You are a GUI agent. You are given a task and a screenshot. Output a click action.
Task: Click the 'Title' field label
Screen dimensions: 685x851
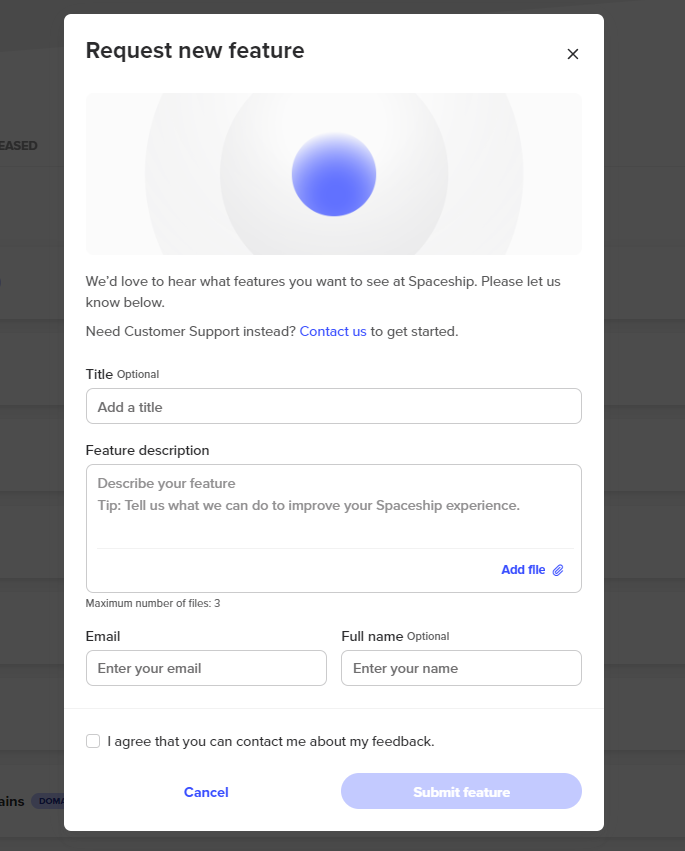point(99,374)
